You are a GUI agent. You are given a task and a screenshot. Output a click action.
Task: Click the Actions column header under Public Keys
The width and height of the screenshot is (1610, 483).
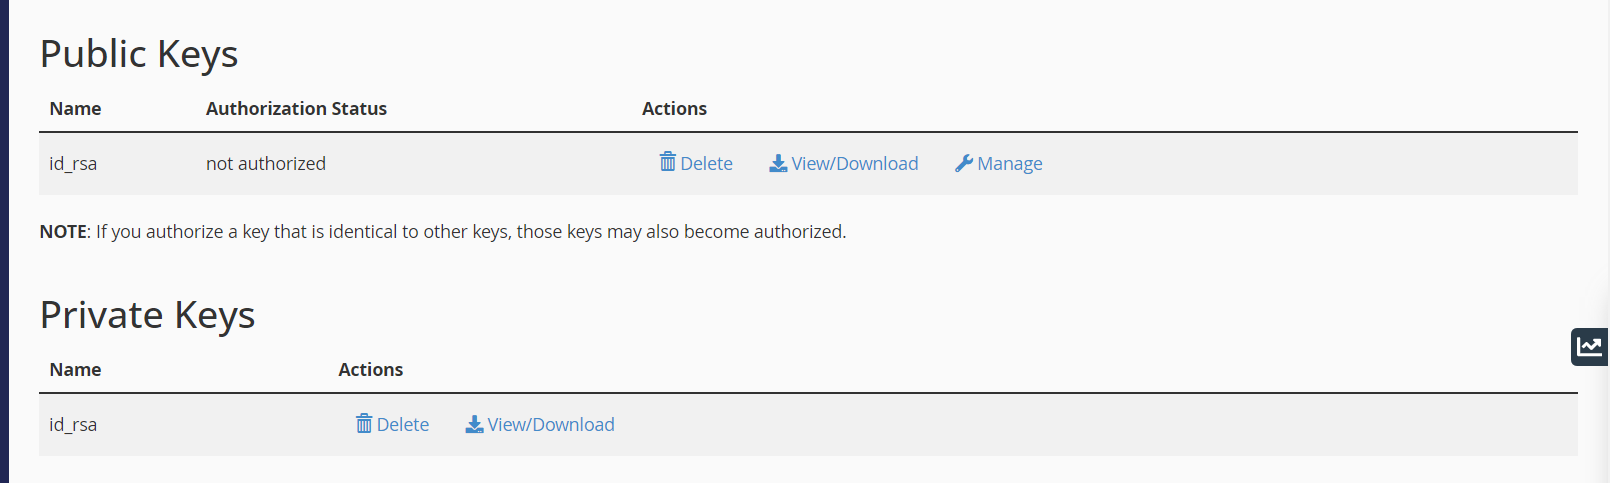[x=674, y=108]
